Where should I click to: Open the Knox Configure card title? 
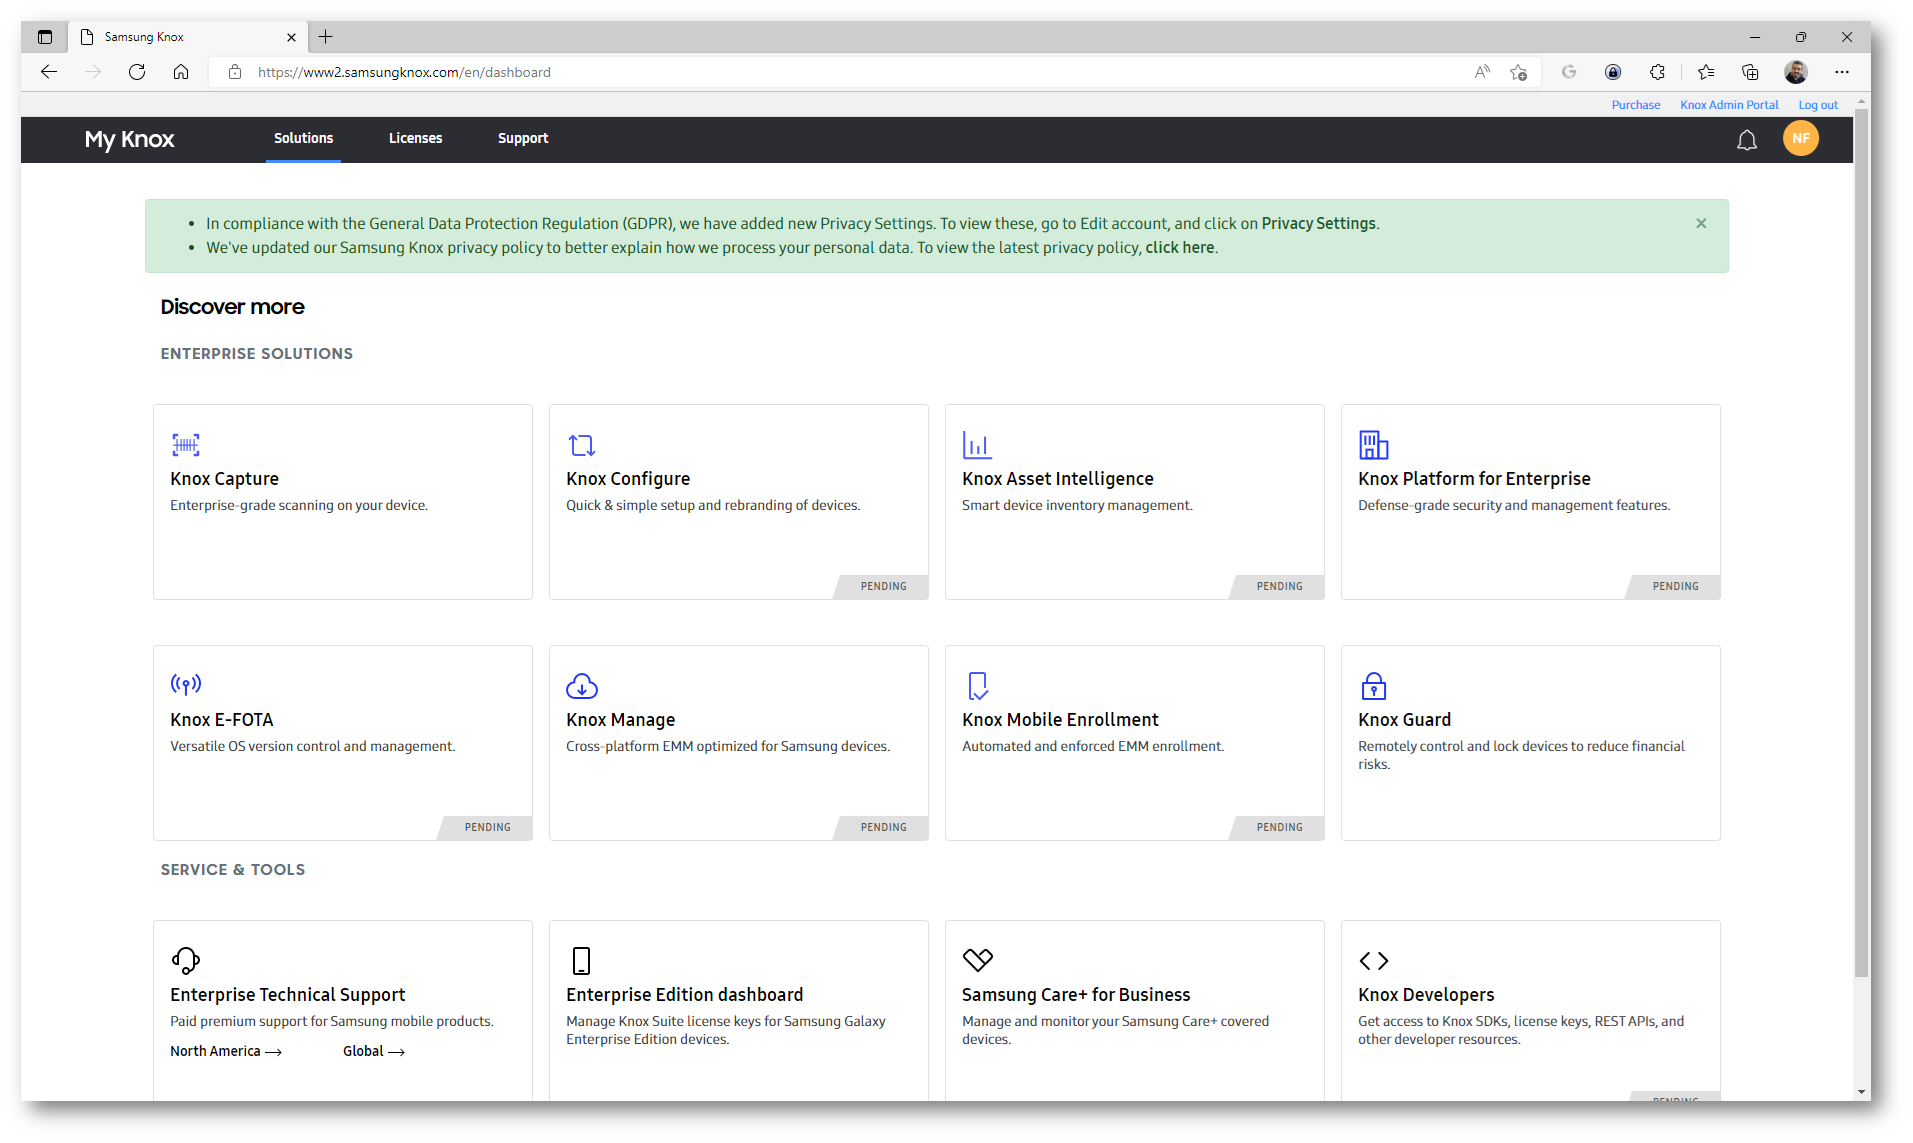click(x=628, y=479)
